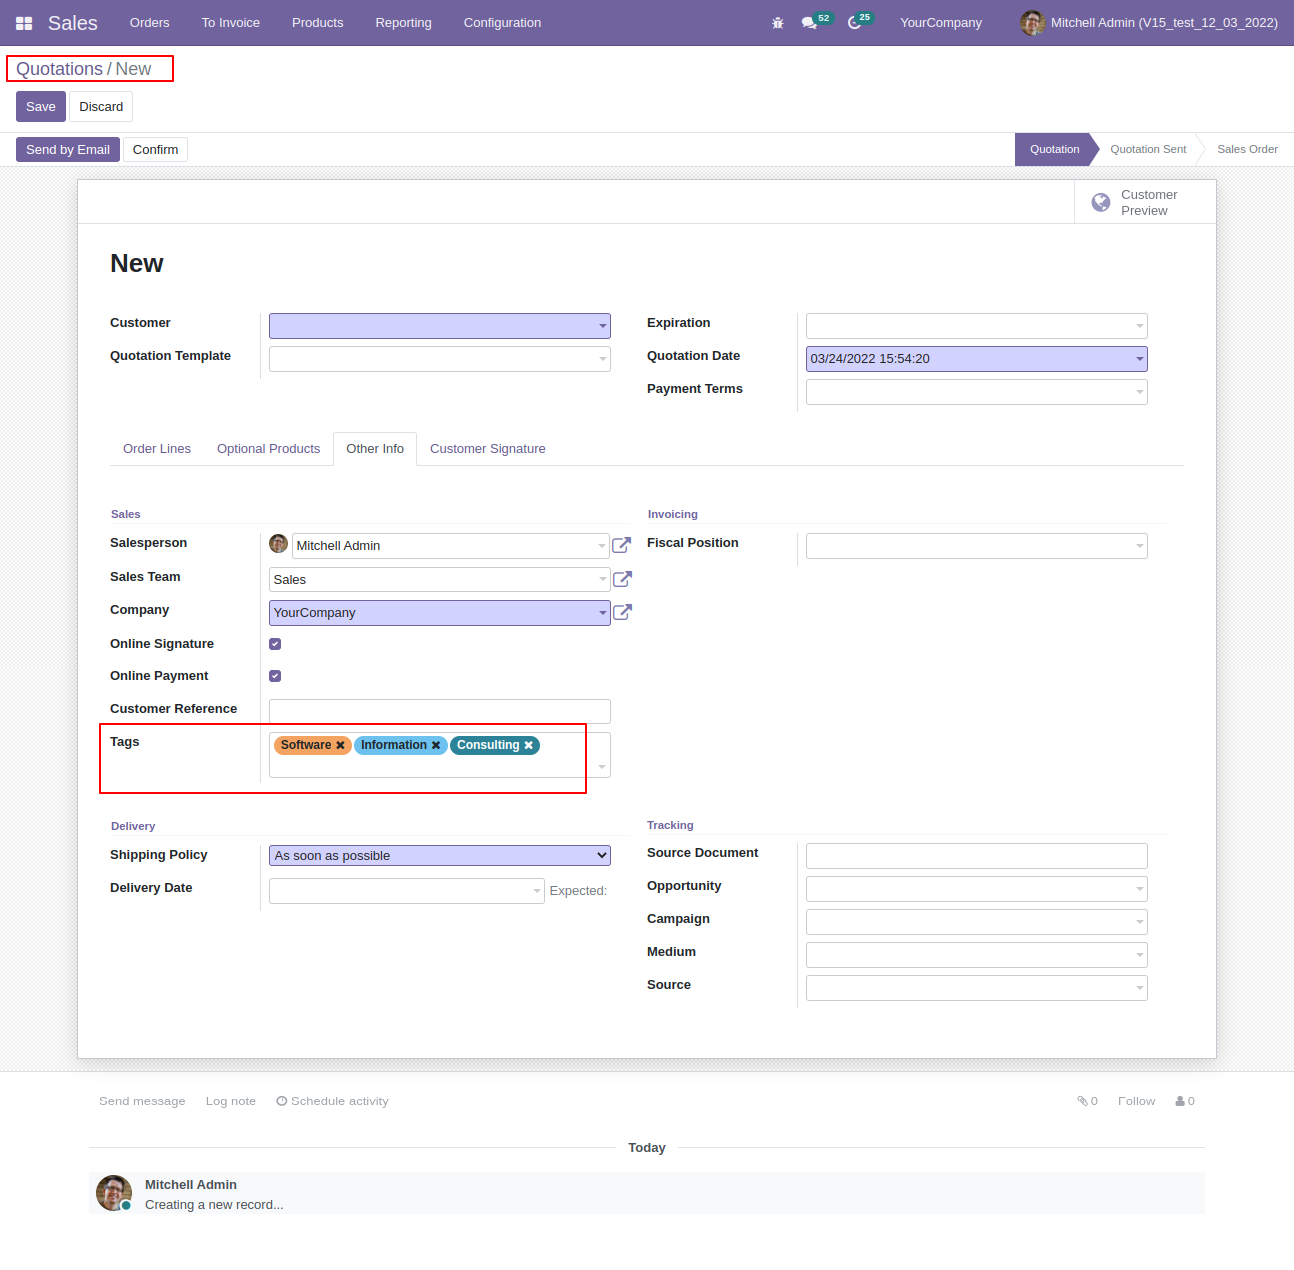The image size is (1294, 1270).
Task: Open the activities clock icon
Action: [x=854, y=23]
